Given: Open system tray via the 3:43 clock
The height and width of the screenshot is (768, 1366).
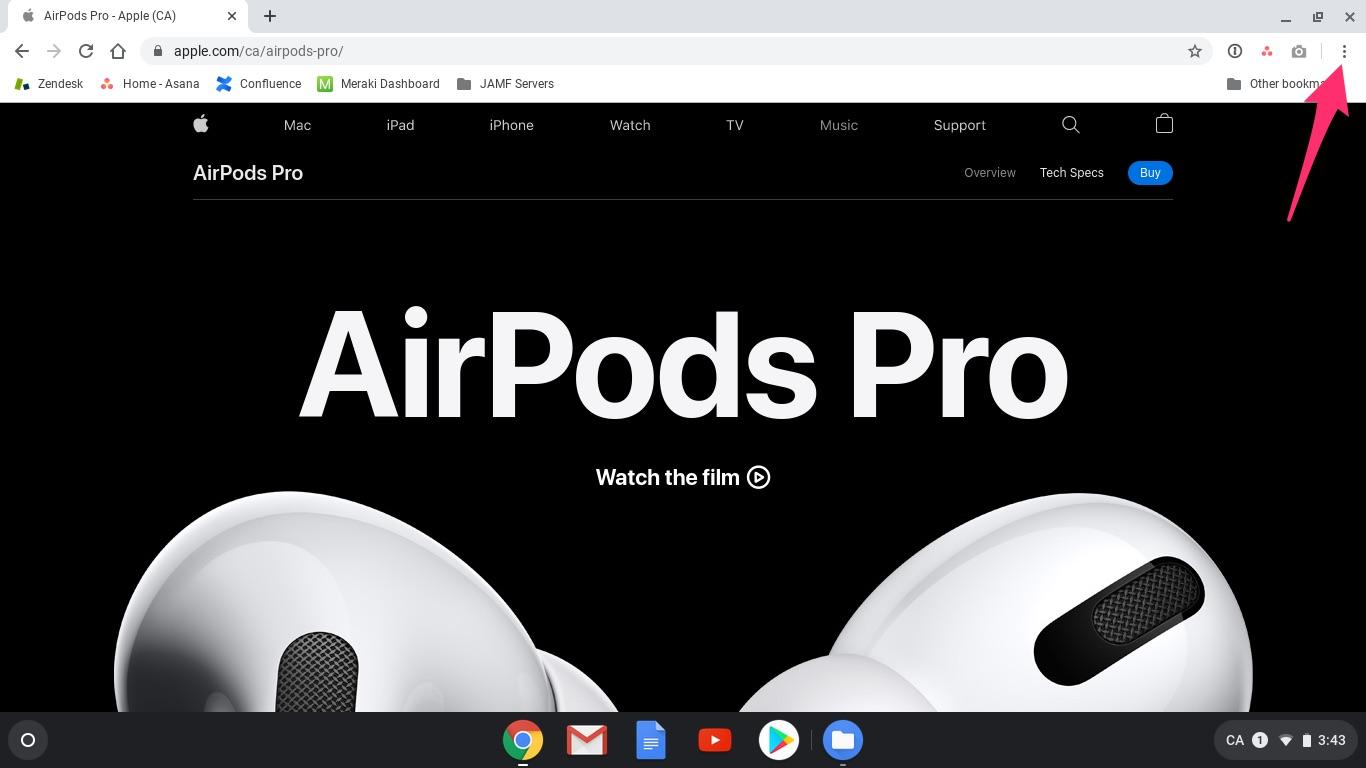Looking at the screenshot, I should [1332, 740].
